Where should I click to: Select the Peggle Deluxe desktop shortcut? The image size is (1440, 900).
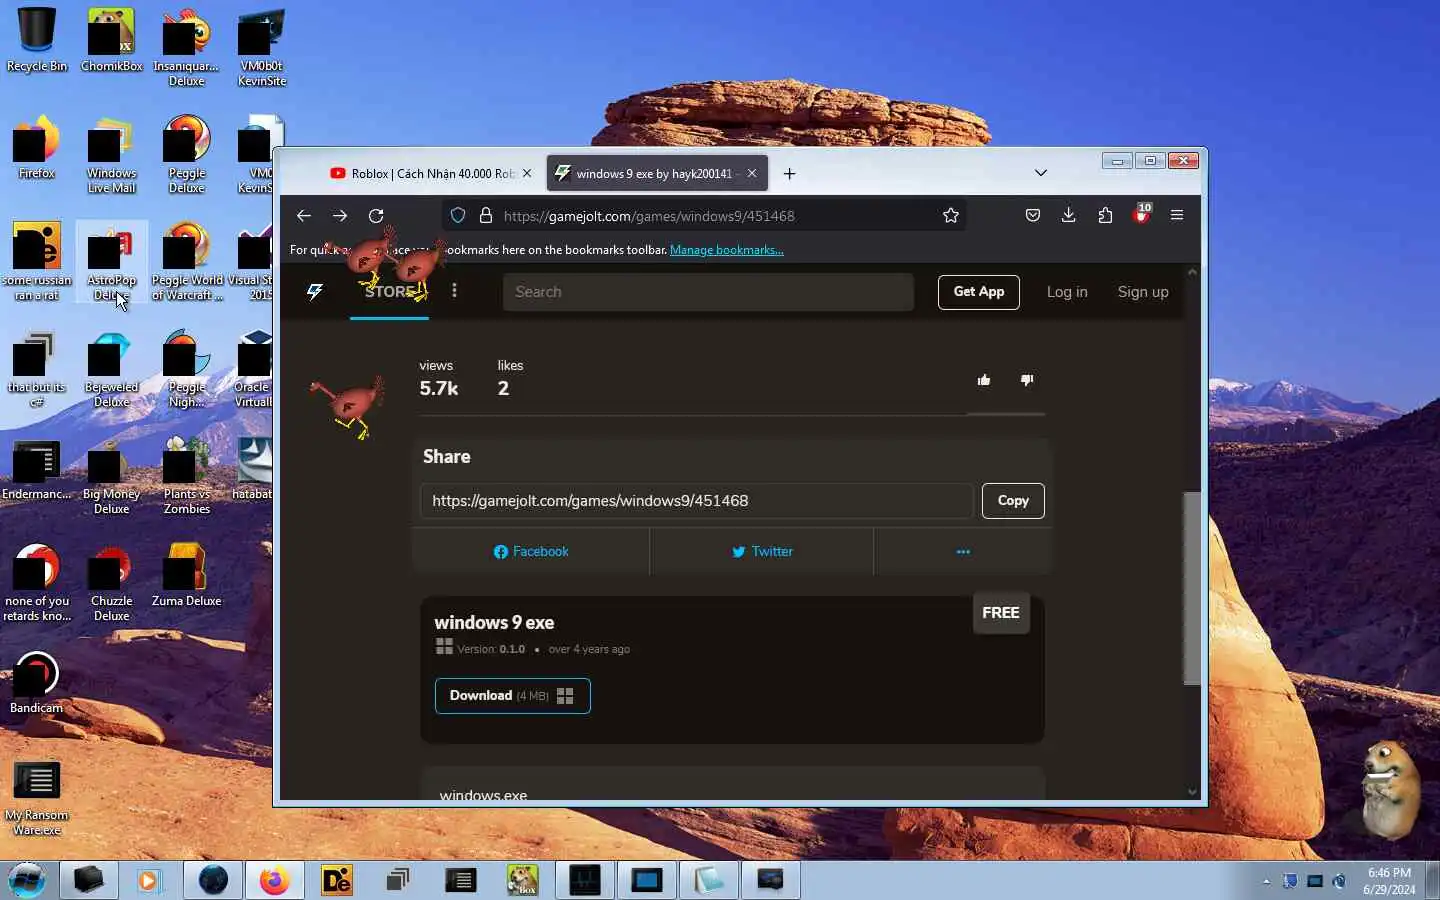coord(187,154)
